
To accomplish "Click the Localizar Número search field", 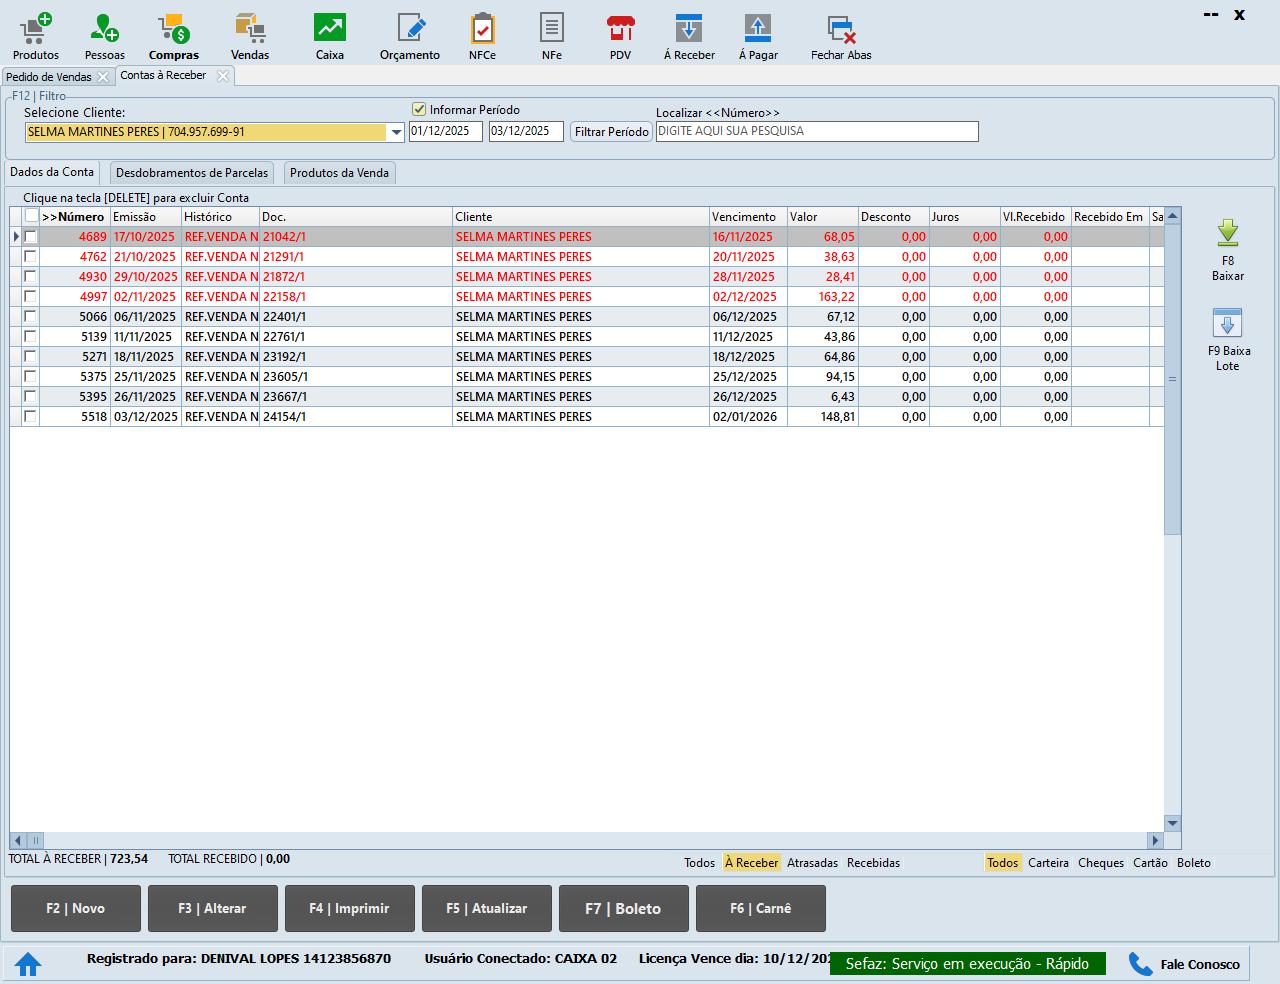I will [816, 132].
